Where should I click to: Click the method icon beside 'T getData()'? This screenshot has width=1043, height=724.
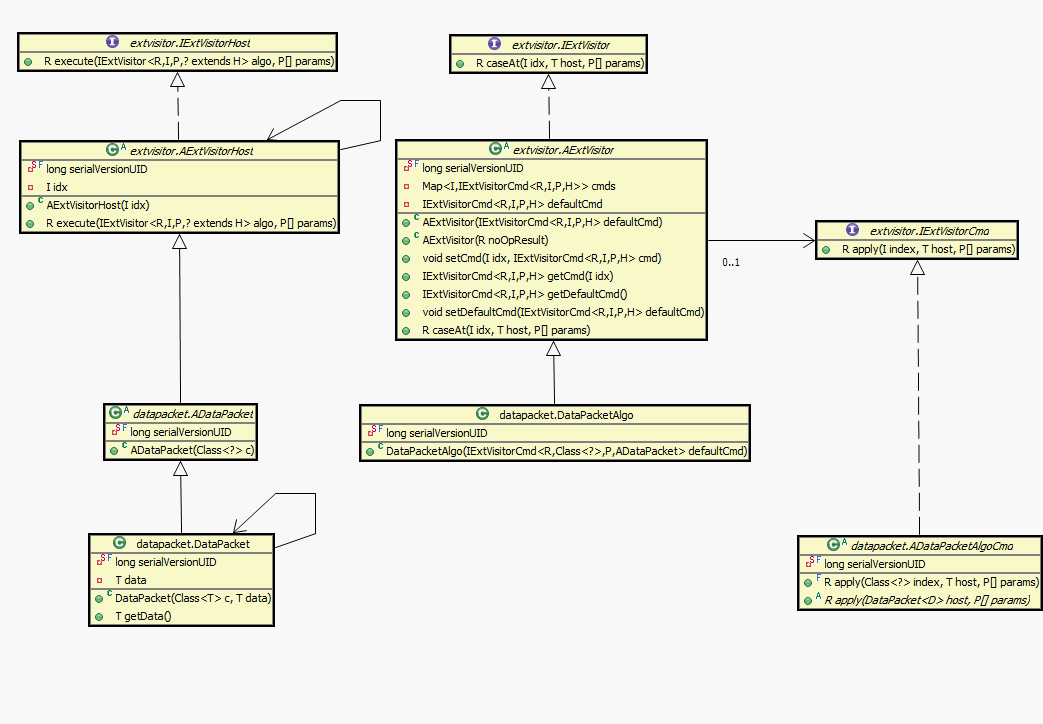click(x=100, y=616)
